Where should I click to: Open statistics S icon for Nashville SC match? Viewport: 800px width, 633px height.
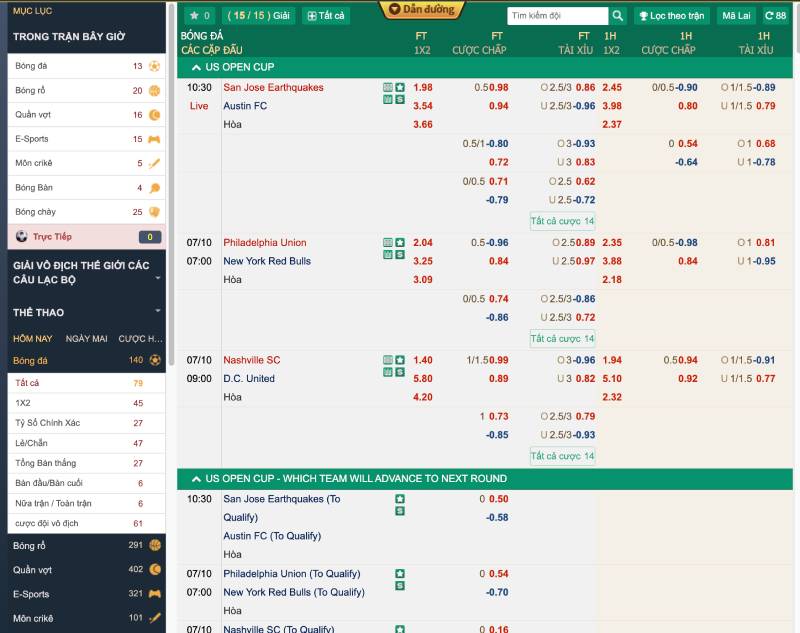pyautogui.click(x=400, y=372)
